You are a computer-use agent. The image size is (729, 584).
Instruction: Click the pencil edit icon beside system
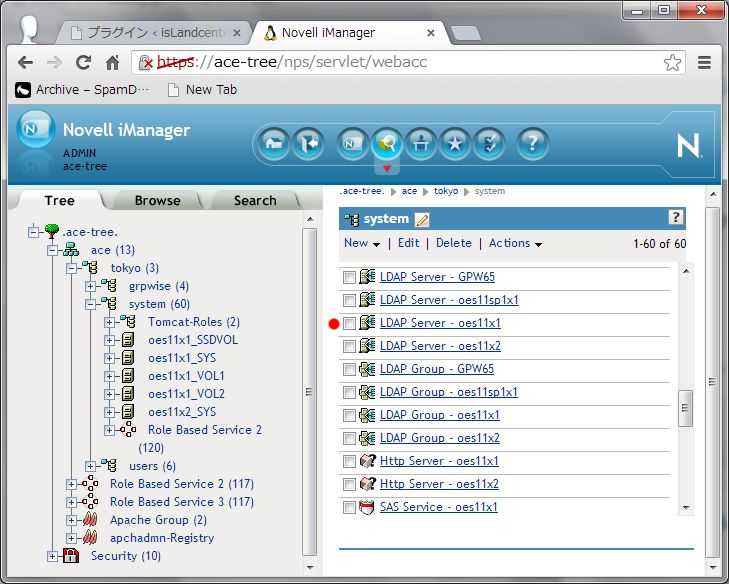coord(422,219)
